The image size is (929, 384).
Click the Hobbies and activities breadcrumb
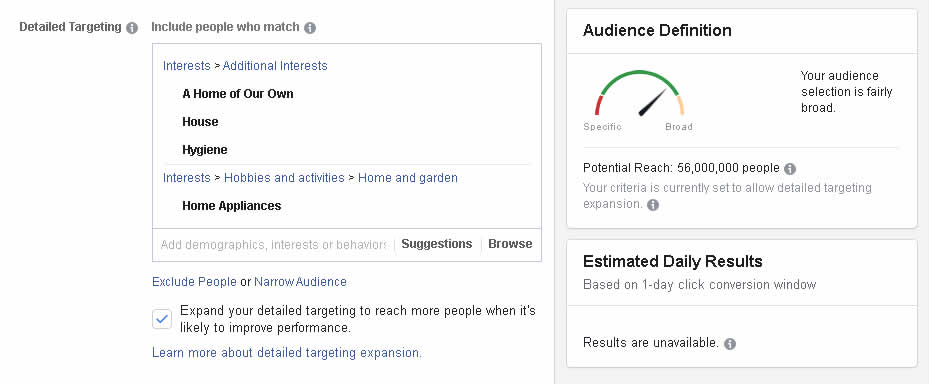click(x=284, y=178)
